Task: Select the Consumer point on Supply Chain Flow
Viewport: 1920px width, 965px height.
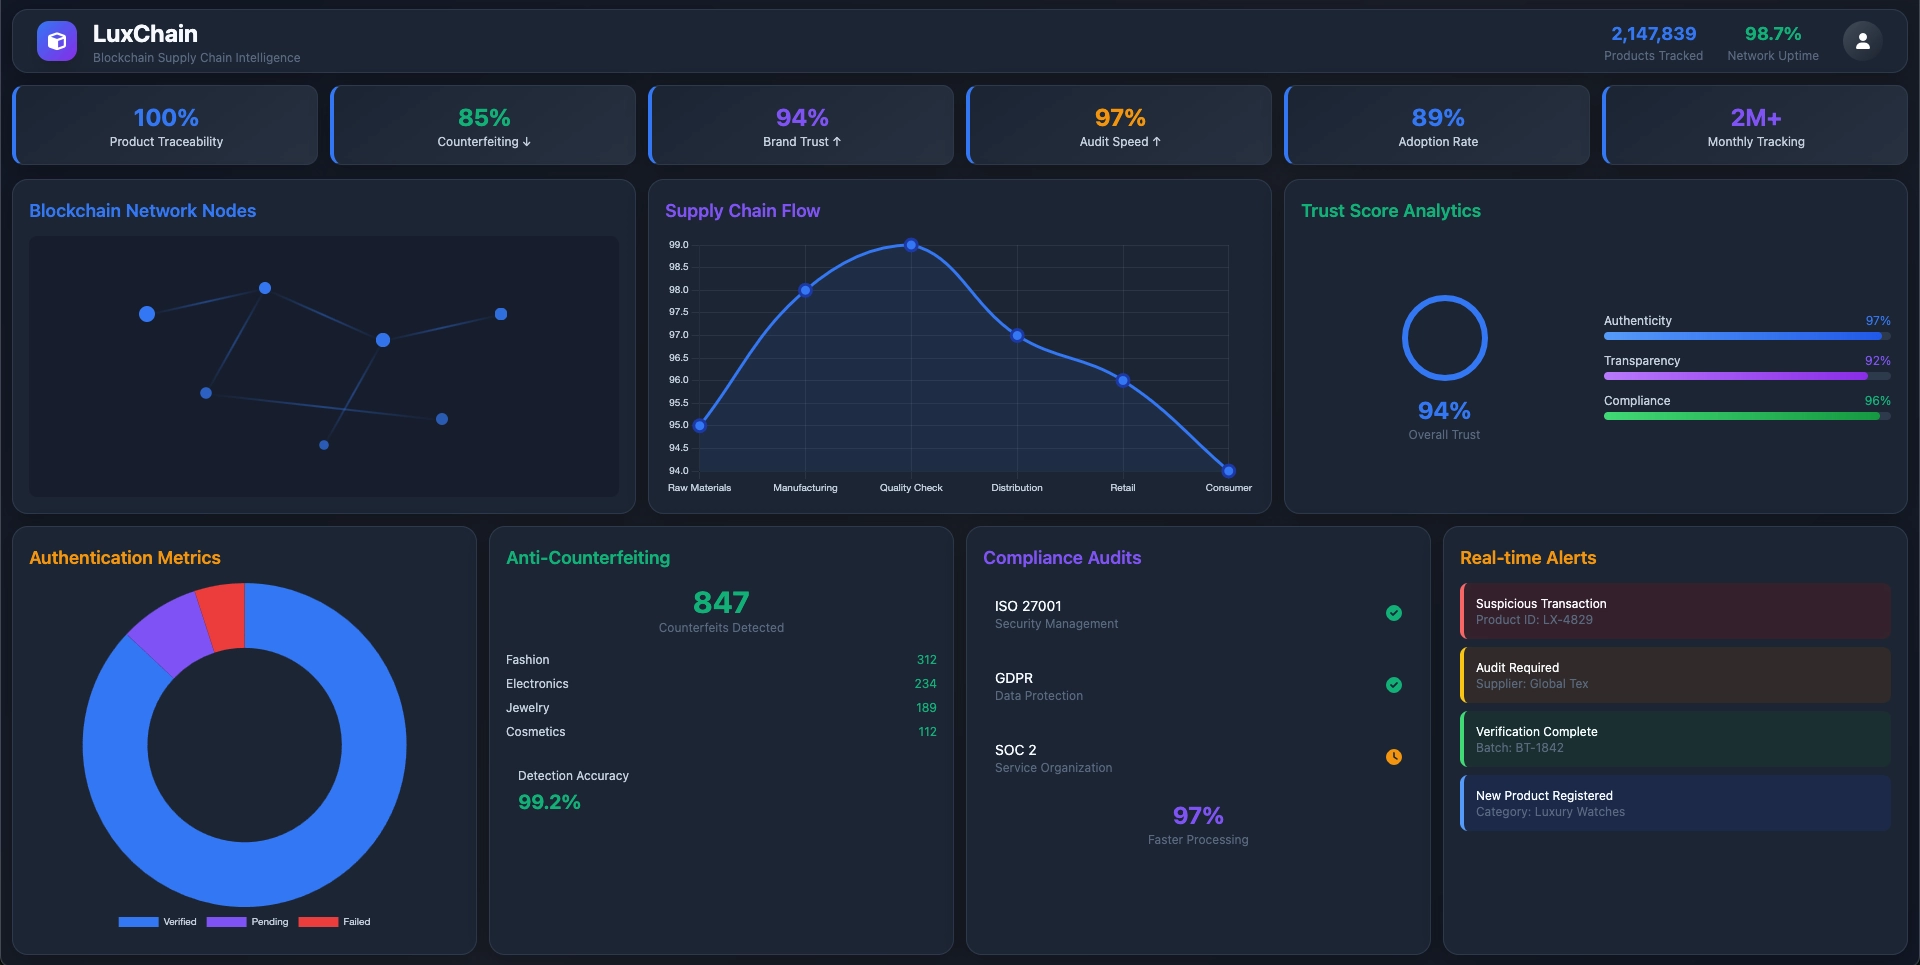Action: 1228,470
